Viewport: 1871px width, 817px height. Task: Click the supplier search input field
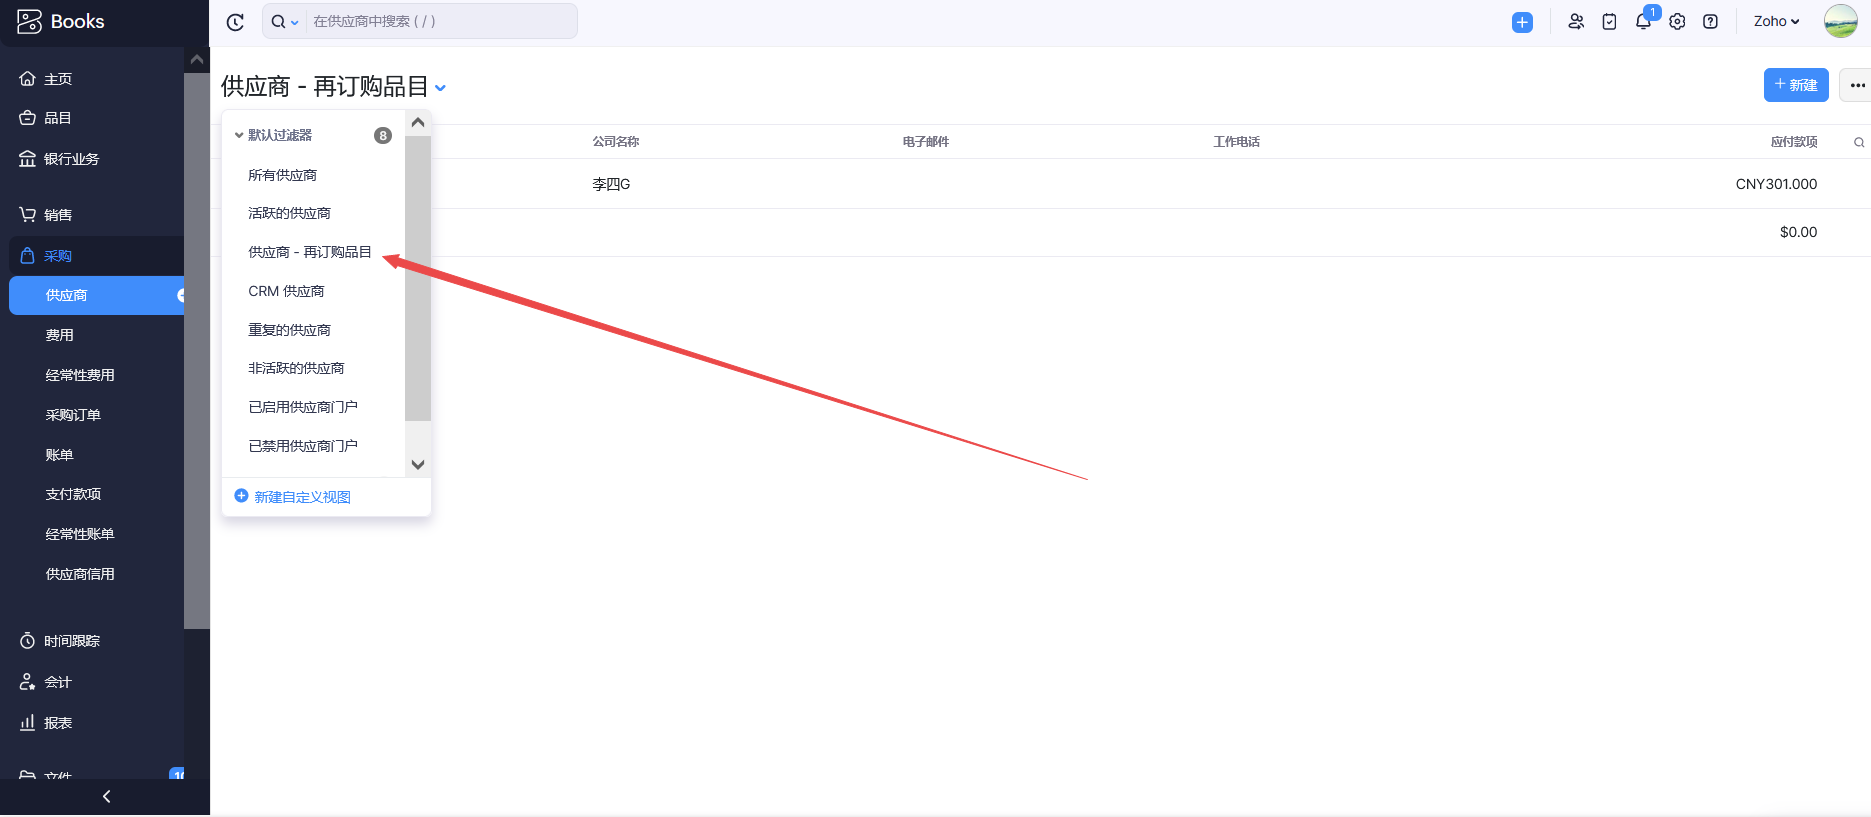[440, 21]
